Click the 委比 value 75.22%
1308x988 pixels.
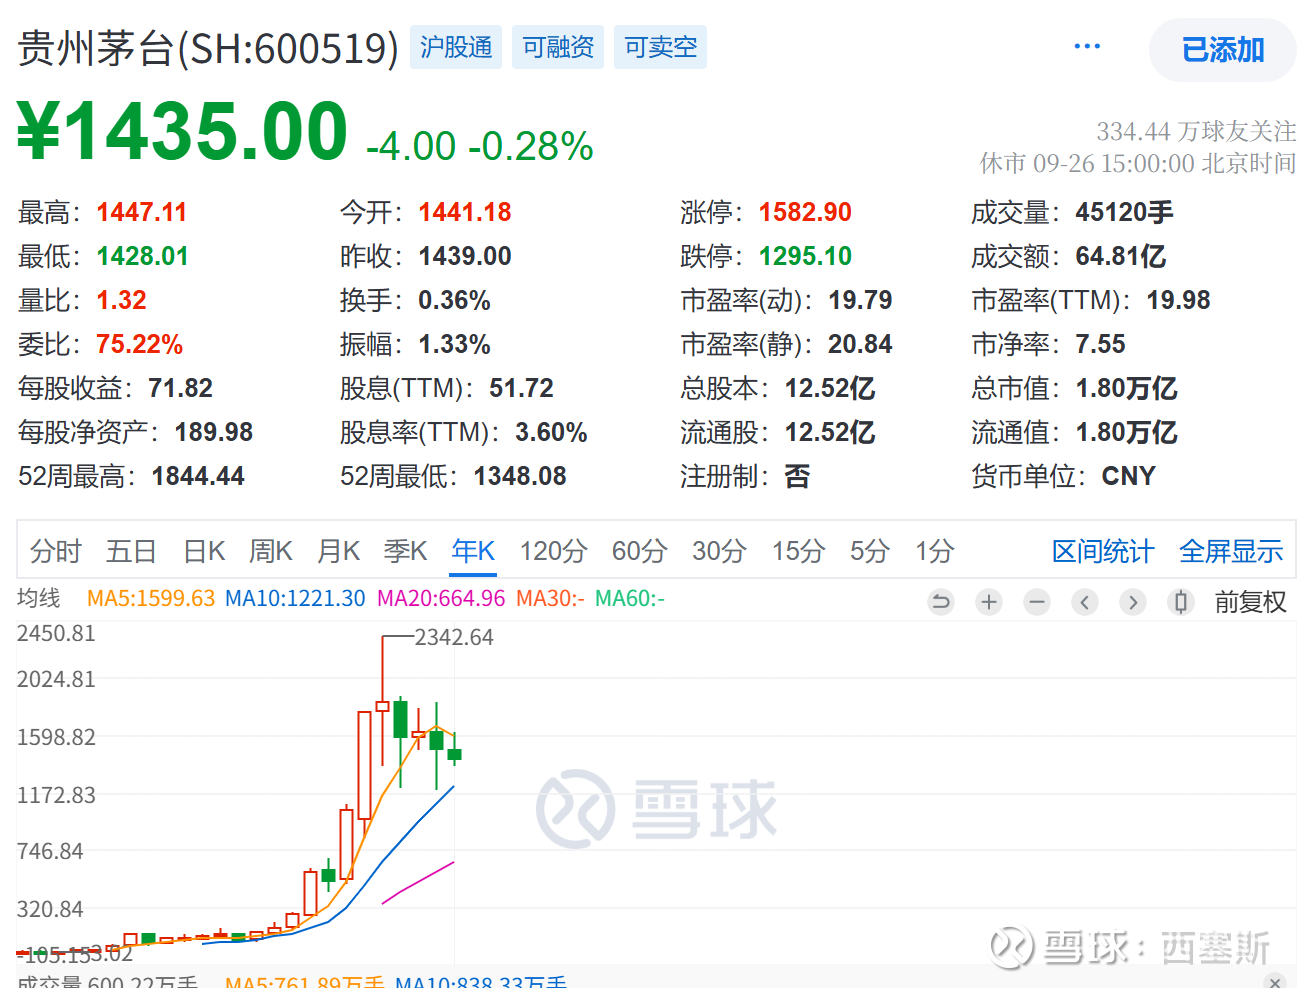click(139, 344)
